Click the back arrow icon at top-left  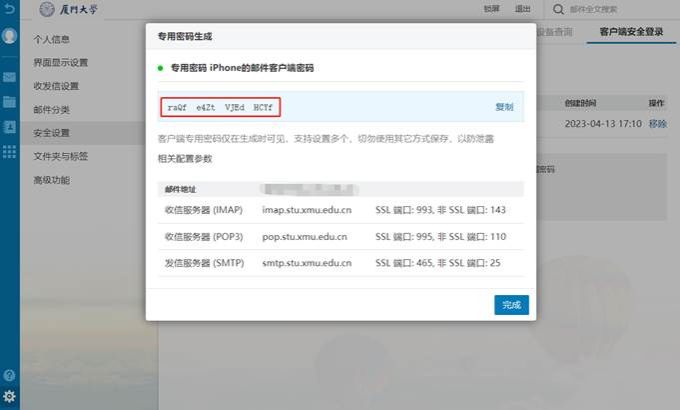click(x=9, y=9)
